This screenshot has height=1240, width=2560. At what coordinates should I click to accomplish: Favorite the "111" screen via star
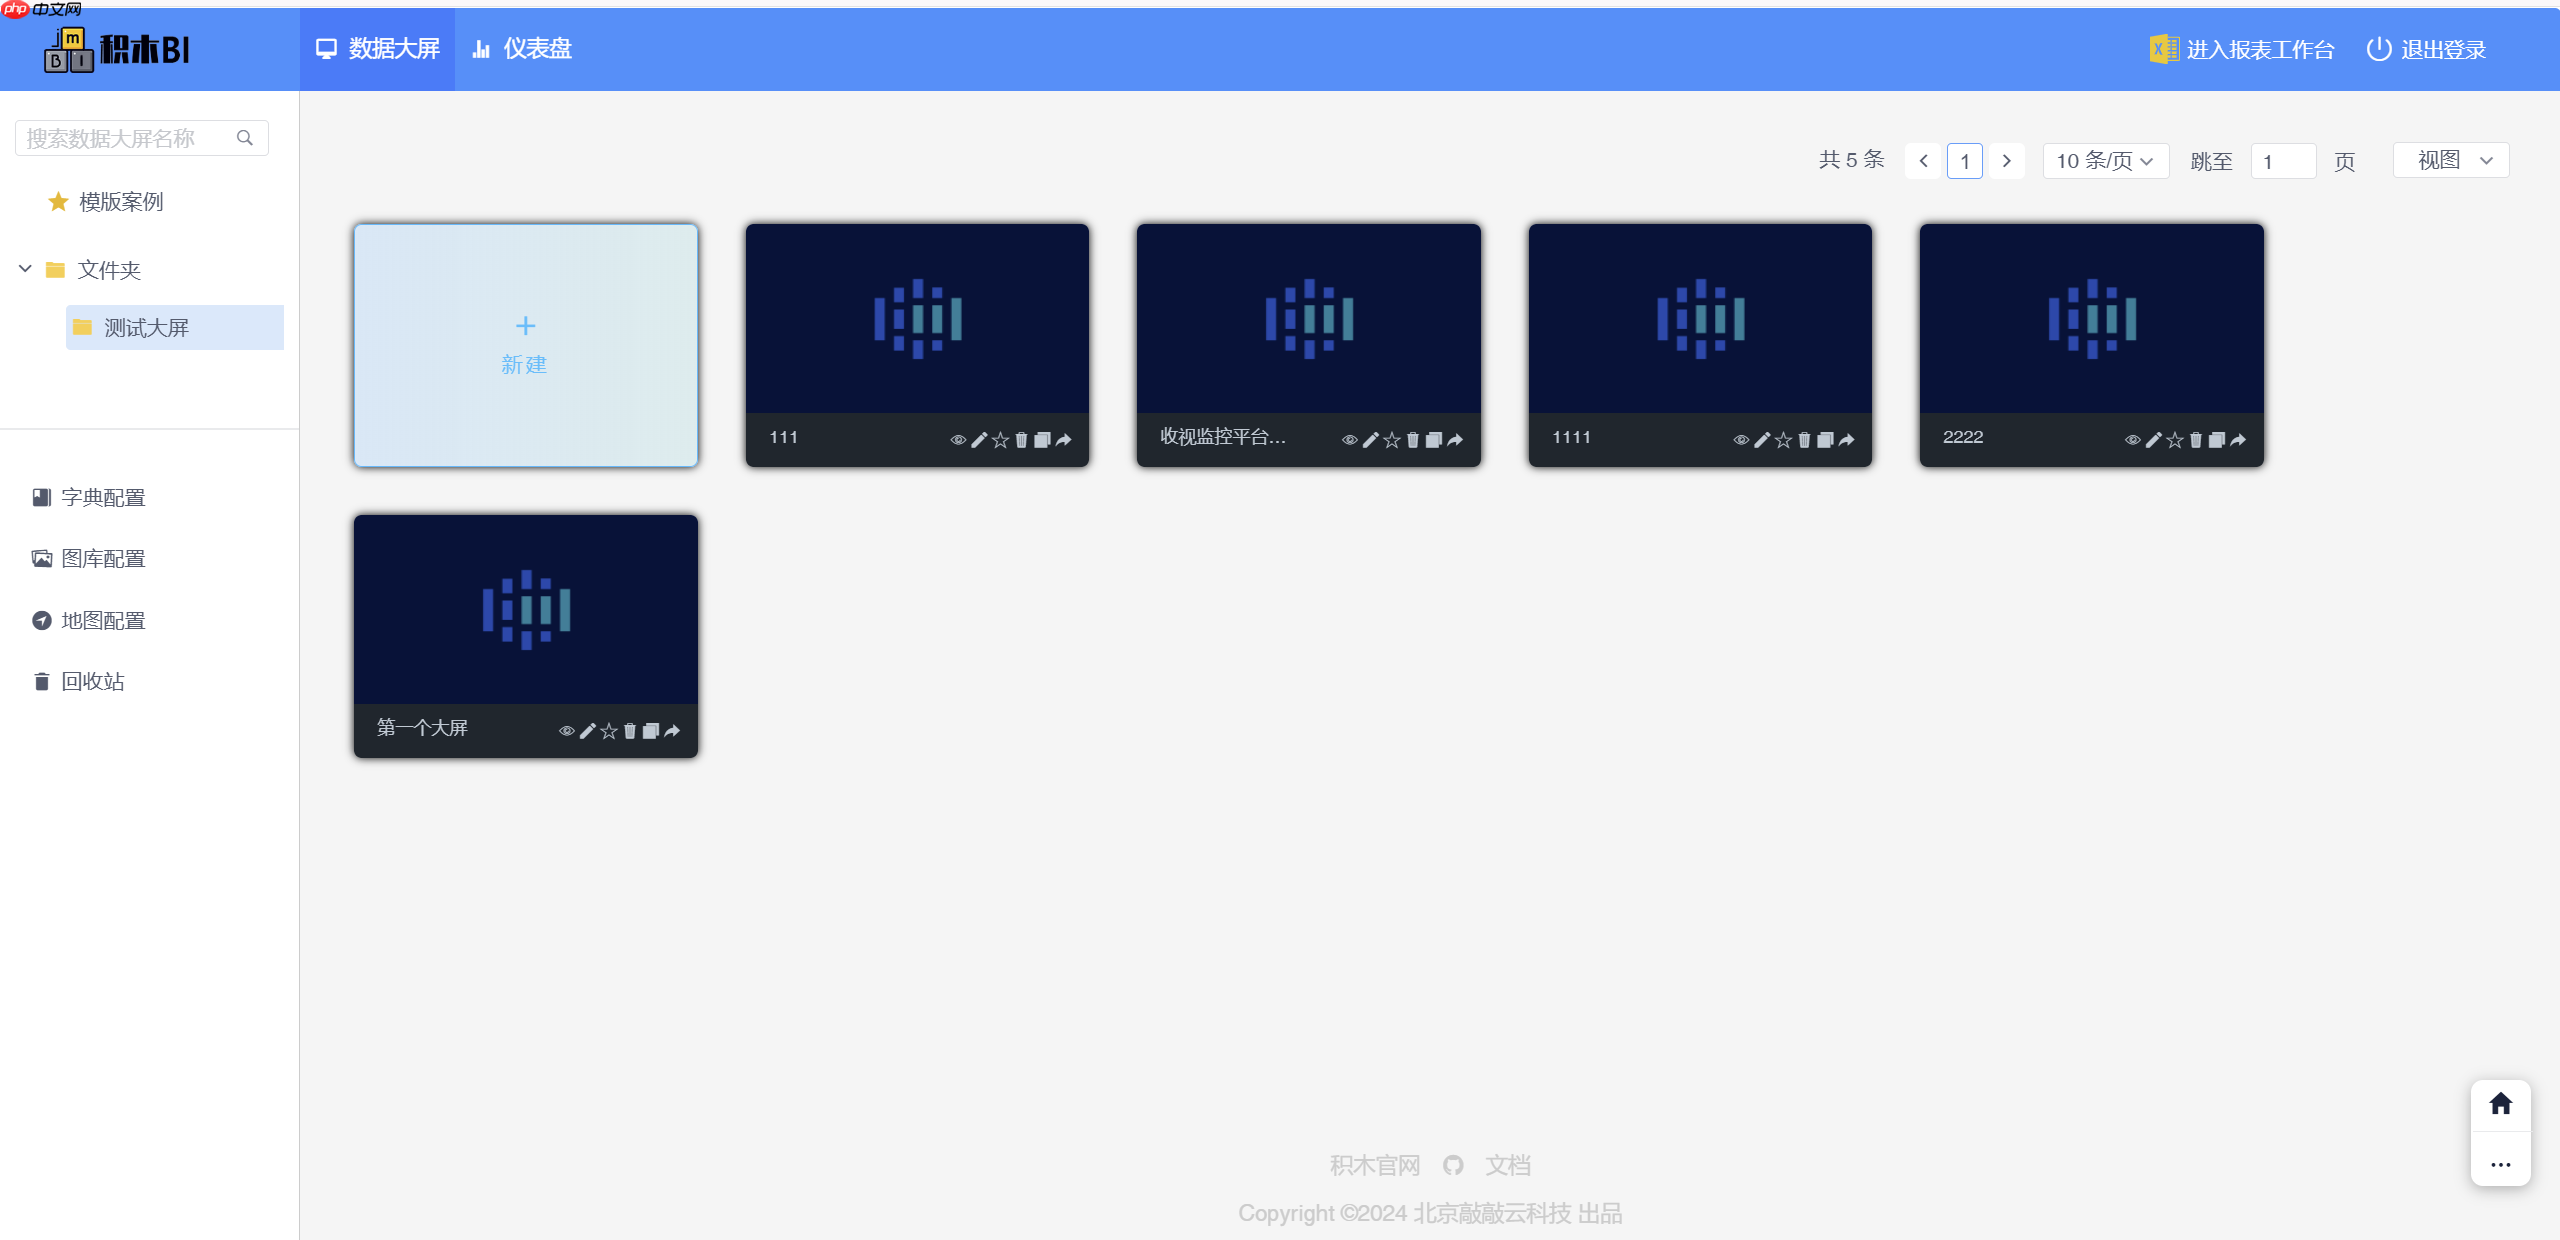click(x=999, y=439)
